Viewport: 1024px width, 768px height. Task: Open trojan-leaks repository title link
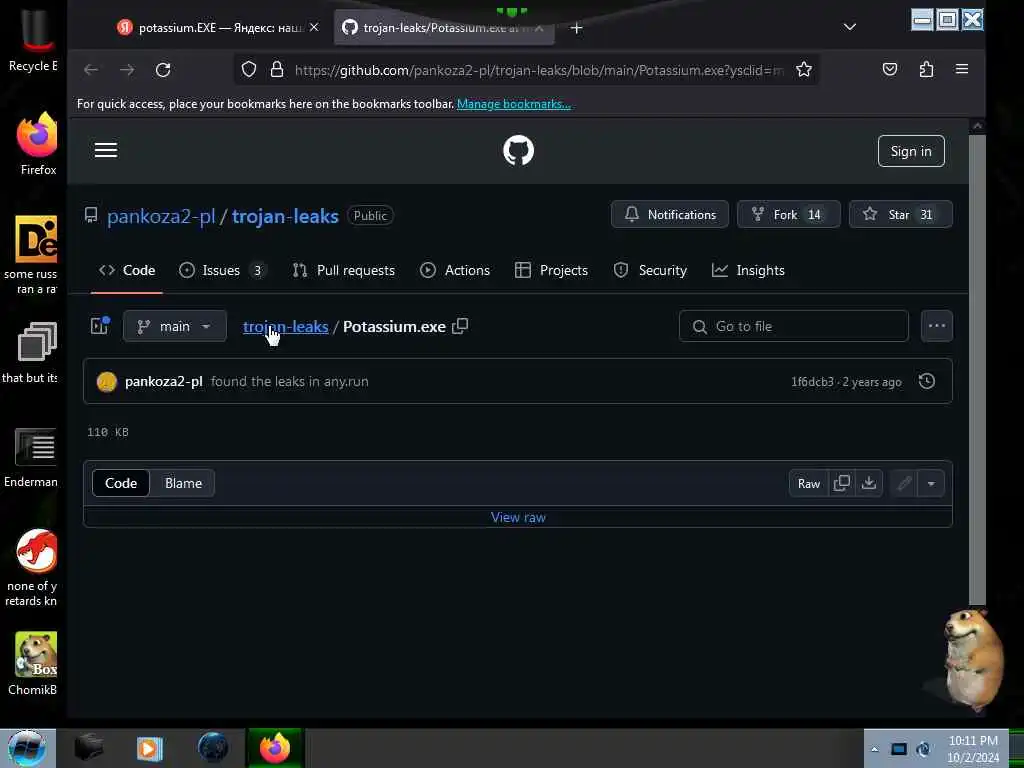285,216
